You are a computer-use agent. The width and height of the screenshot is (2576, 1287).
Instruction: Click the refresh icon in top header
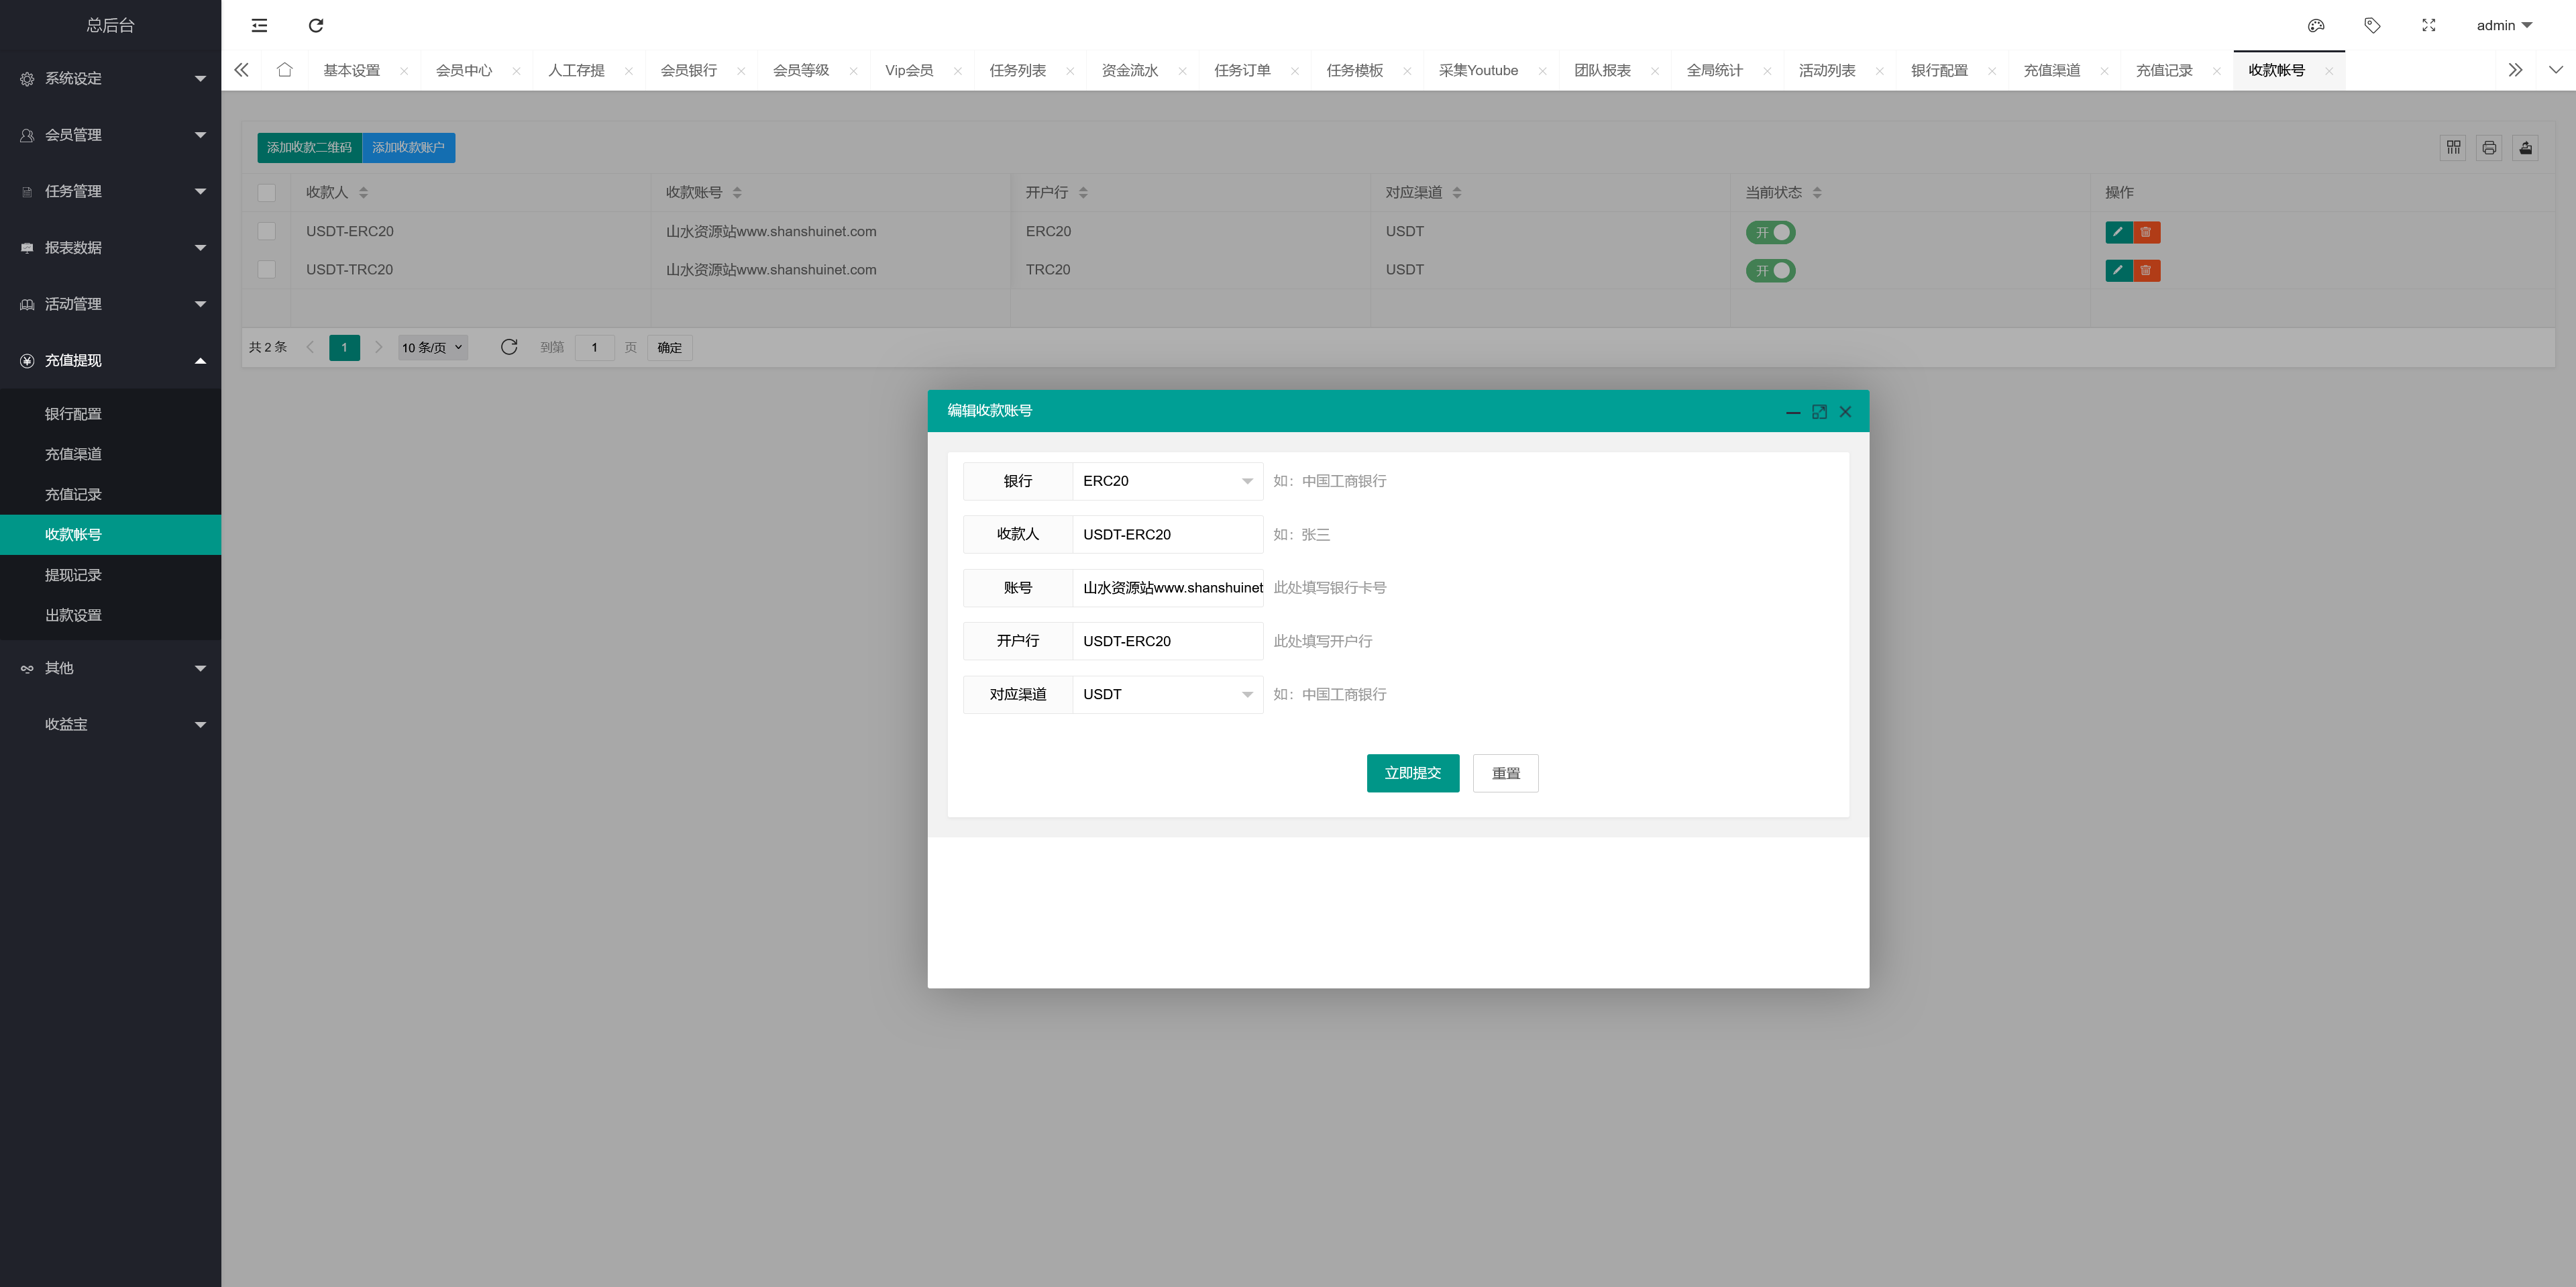pos(316,26)
